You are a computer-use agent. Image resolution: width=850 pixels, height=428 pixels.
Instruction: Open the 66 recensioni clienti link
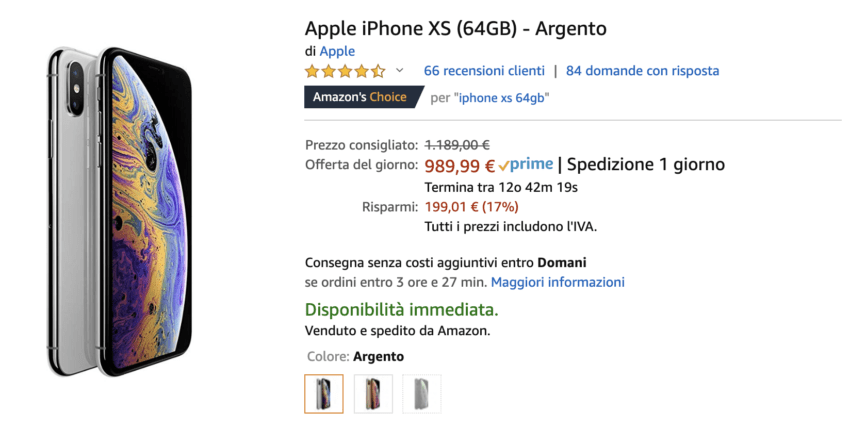point(484,71)
